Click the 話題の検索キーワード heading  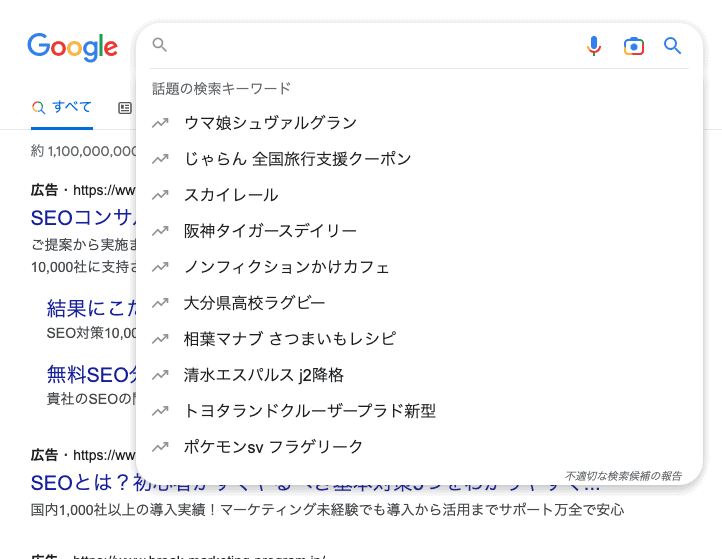[x=221, y=88]
